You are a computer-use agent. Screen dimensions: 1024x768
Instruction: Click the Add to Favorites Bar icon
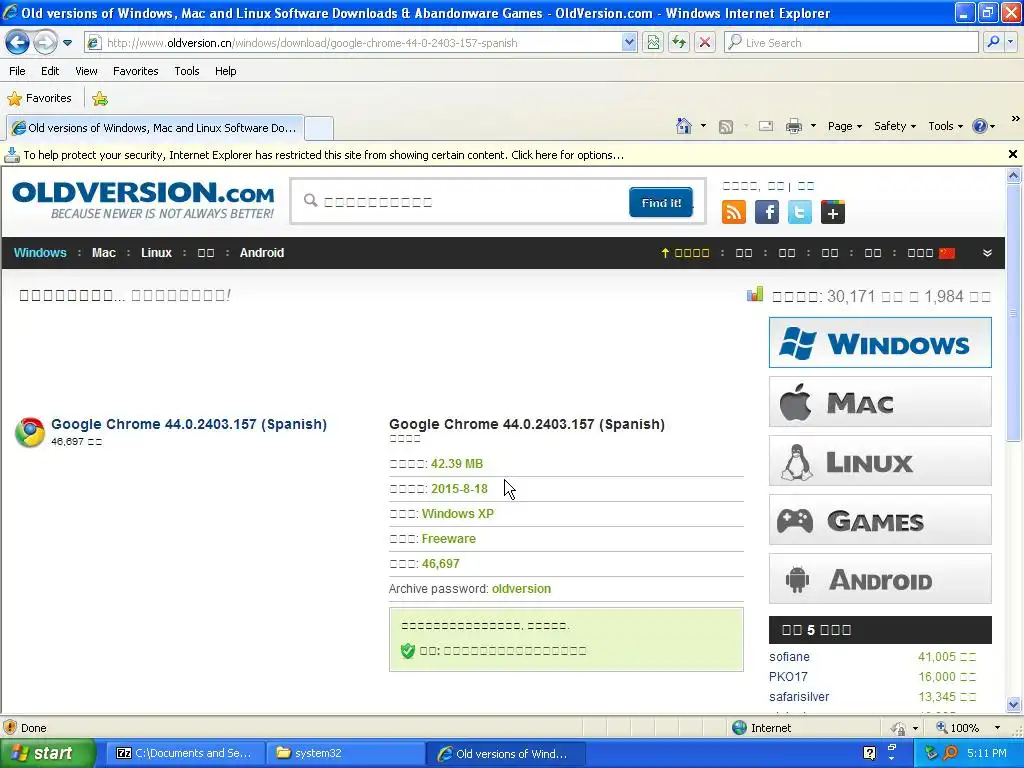click(100, 99)
